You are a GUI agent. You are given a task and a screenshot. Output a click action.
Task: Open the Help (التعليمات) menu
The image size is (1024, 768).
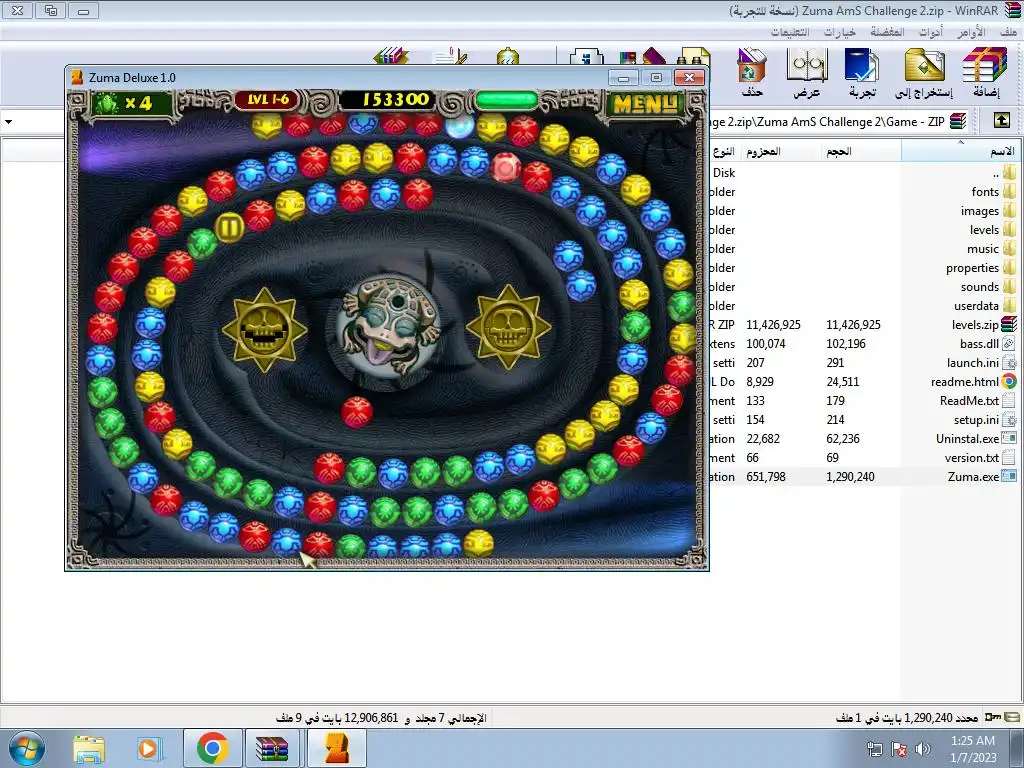790,32
